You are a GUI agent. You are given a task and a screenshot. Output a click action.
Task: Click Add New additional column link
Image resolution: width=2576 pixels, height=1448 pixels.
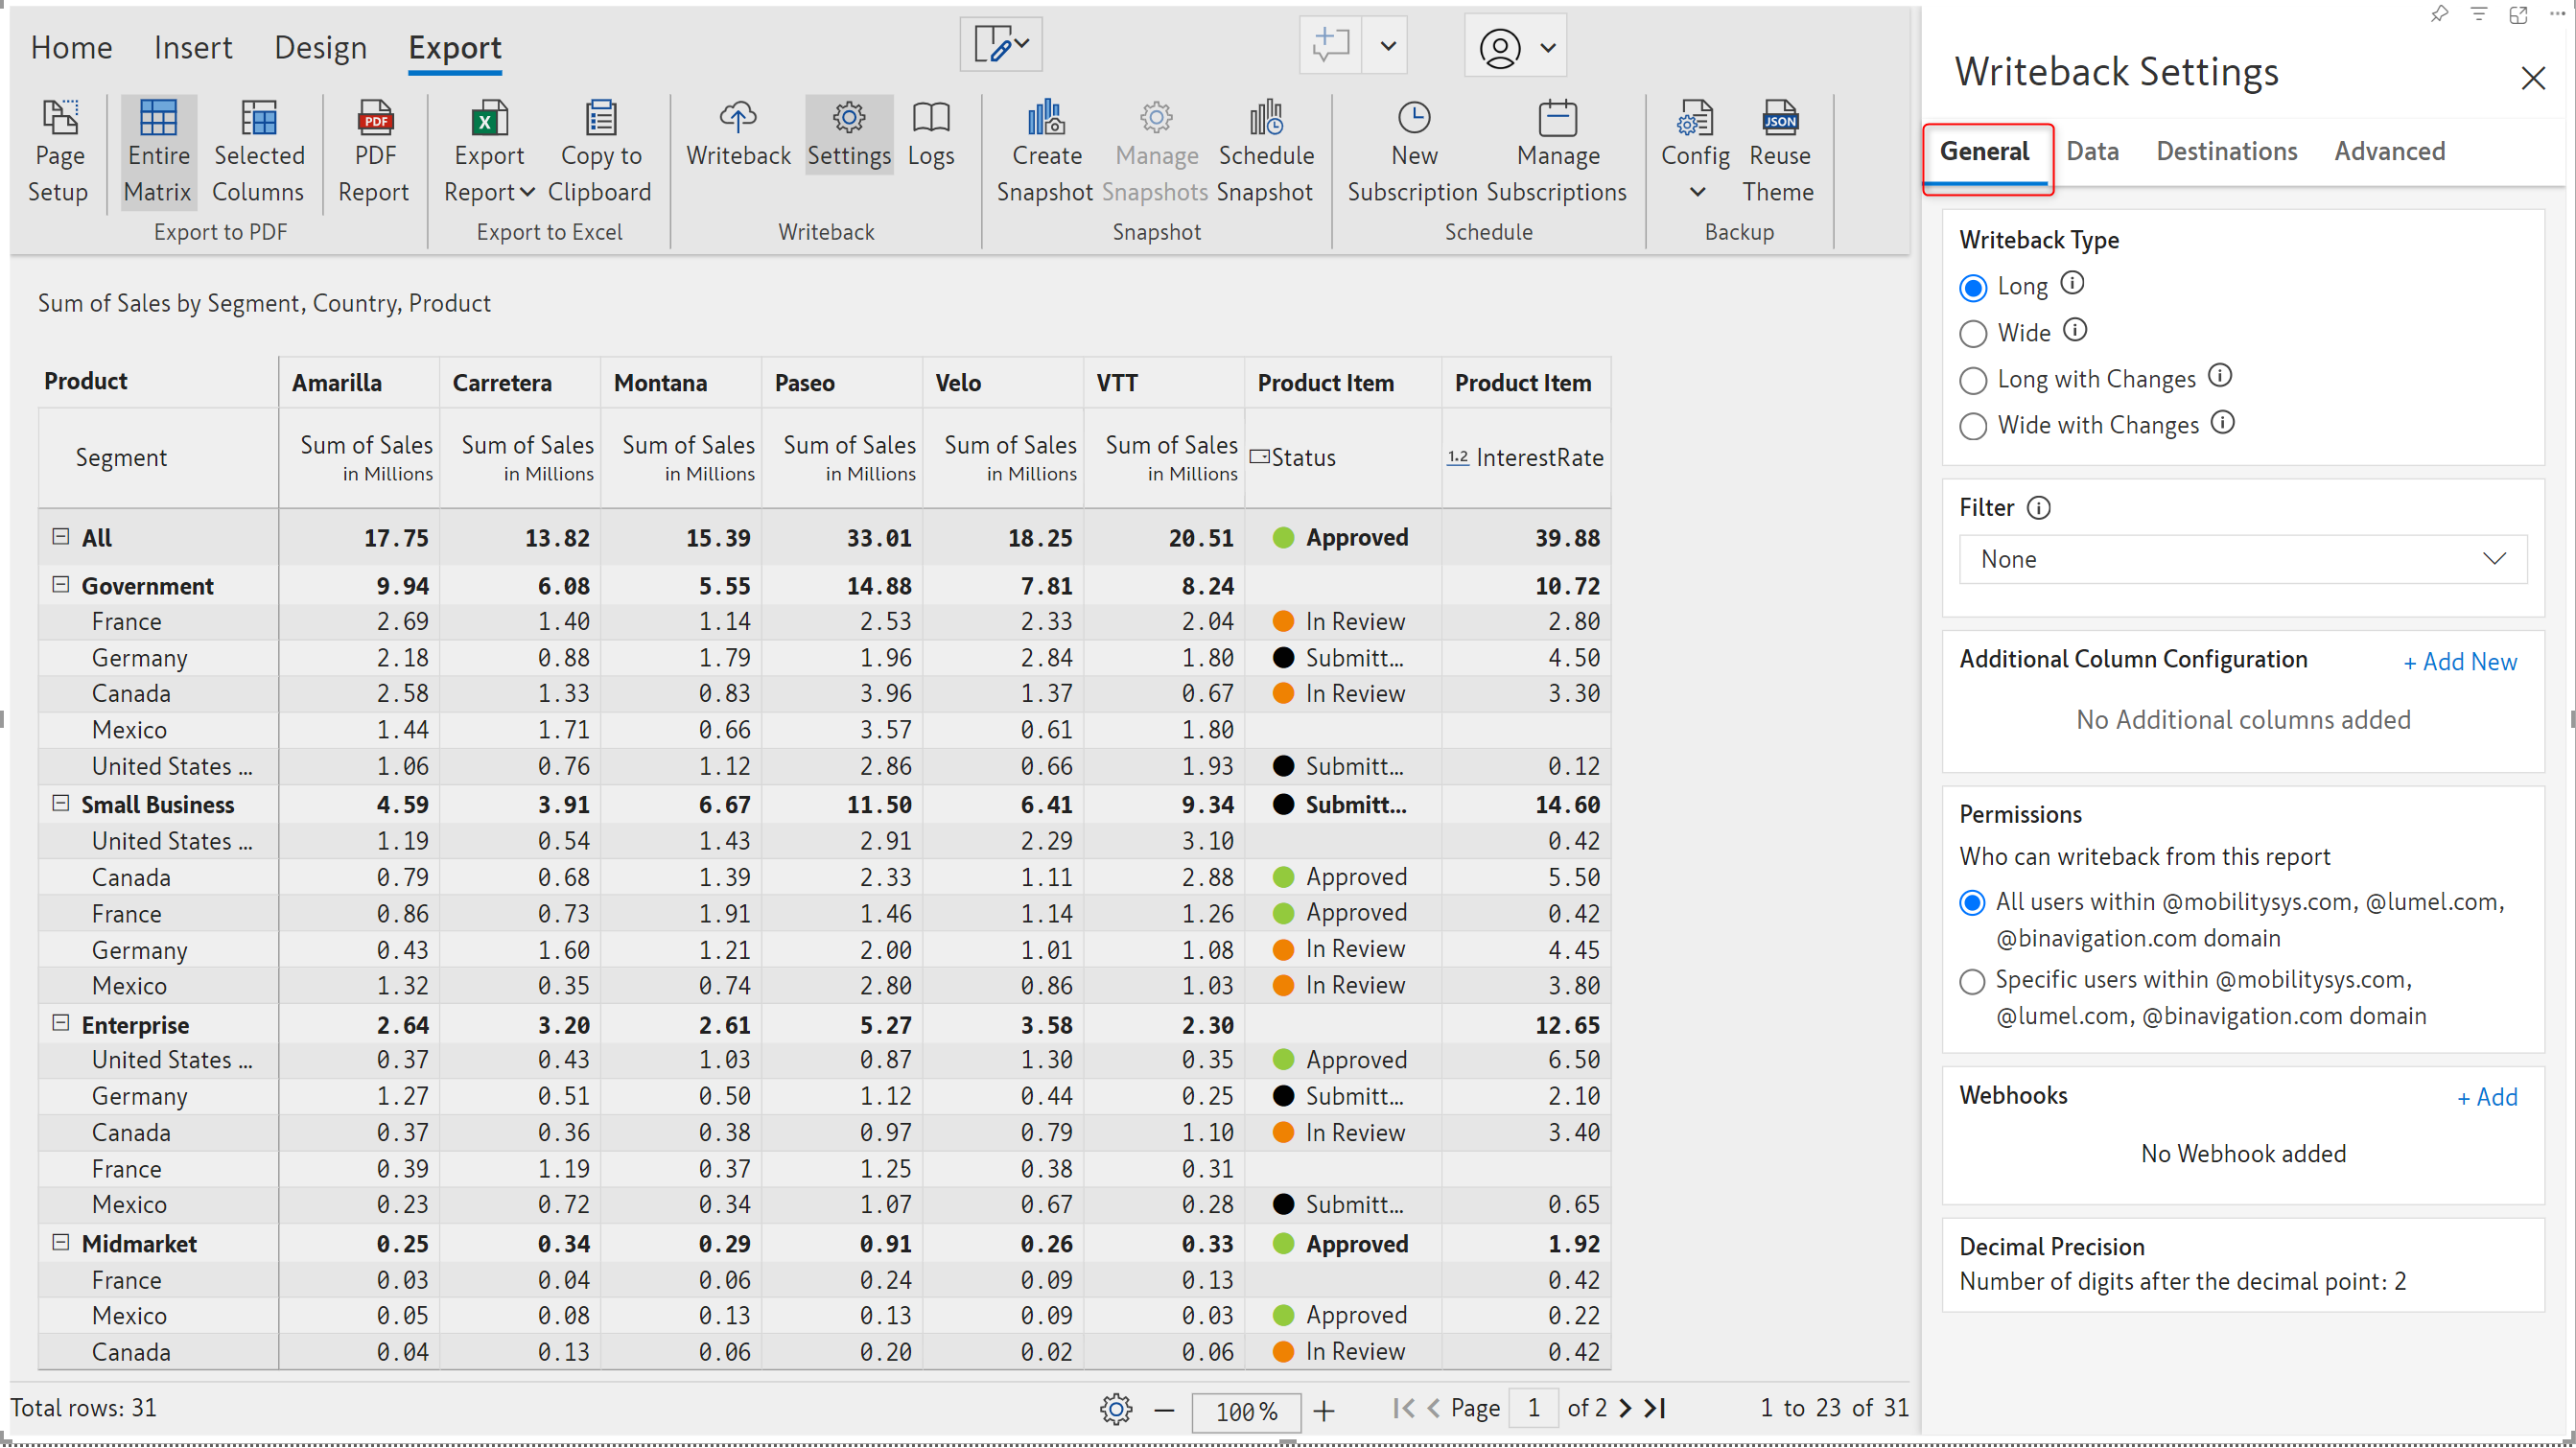pyautogui.click(x=2460, y=661)
